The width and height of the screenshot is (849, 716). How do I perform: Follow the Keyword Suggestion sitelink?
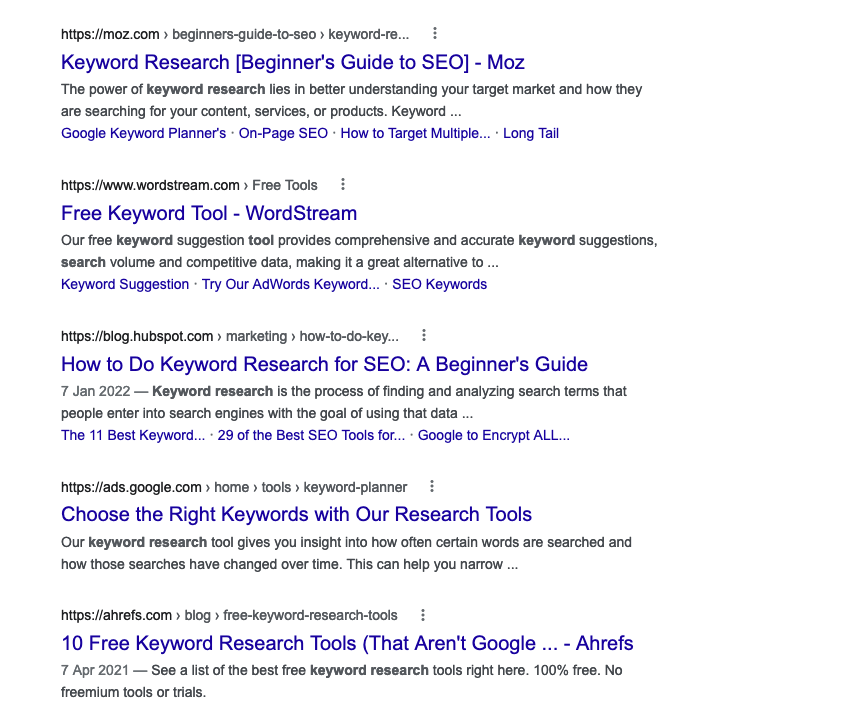(125, 284)
